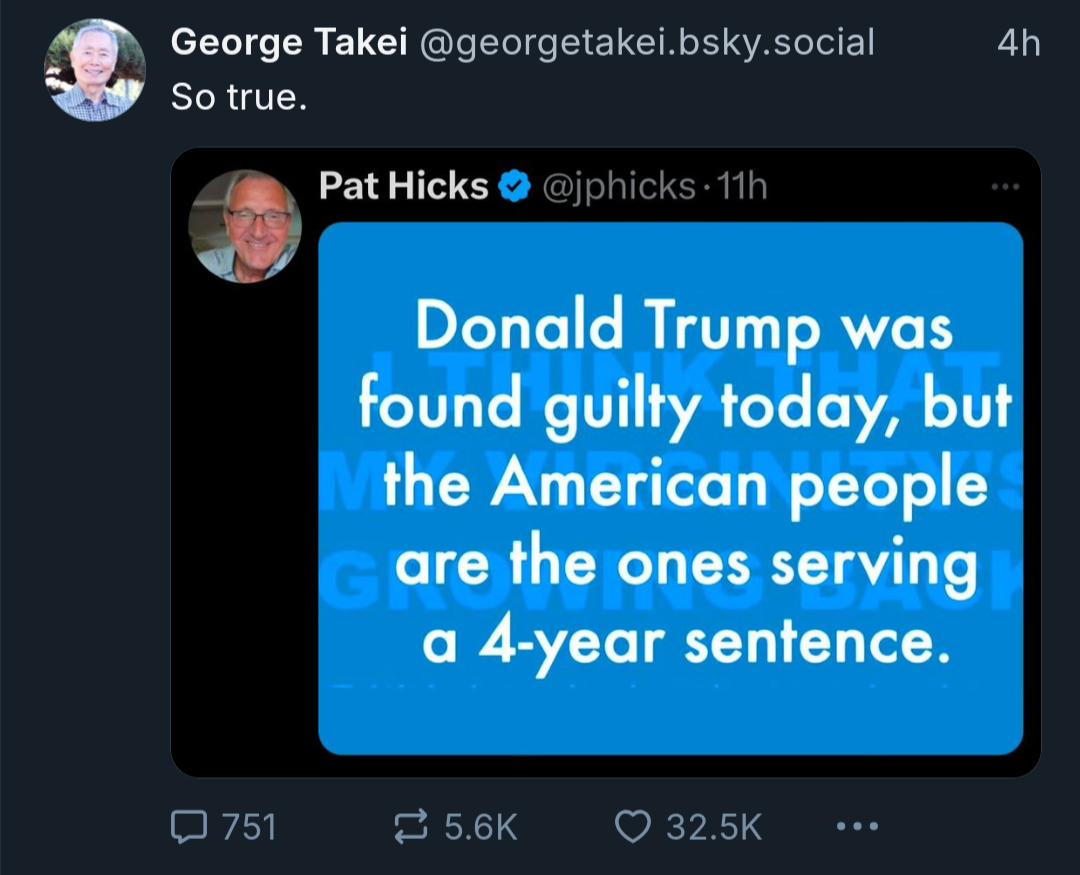Open George Takei's profile avatar
The width and height of the screenshot is (1080, 875).
(x=95, y=70)
